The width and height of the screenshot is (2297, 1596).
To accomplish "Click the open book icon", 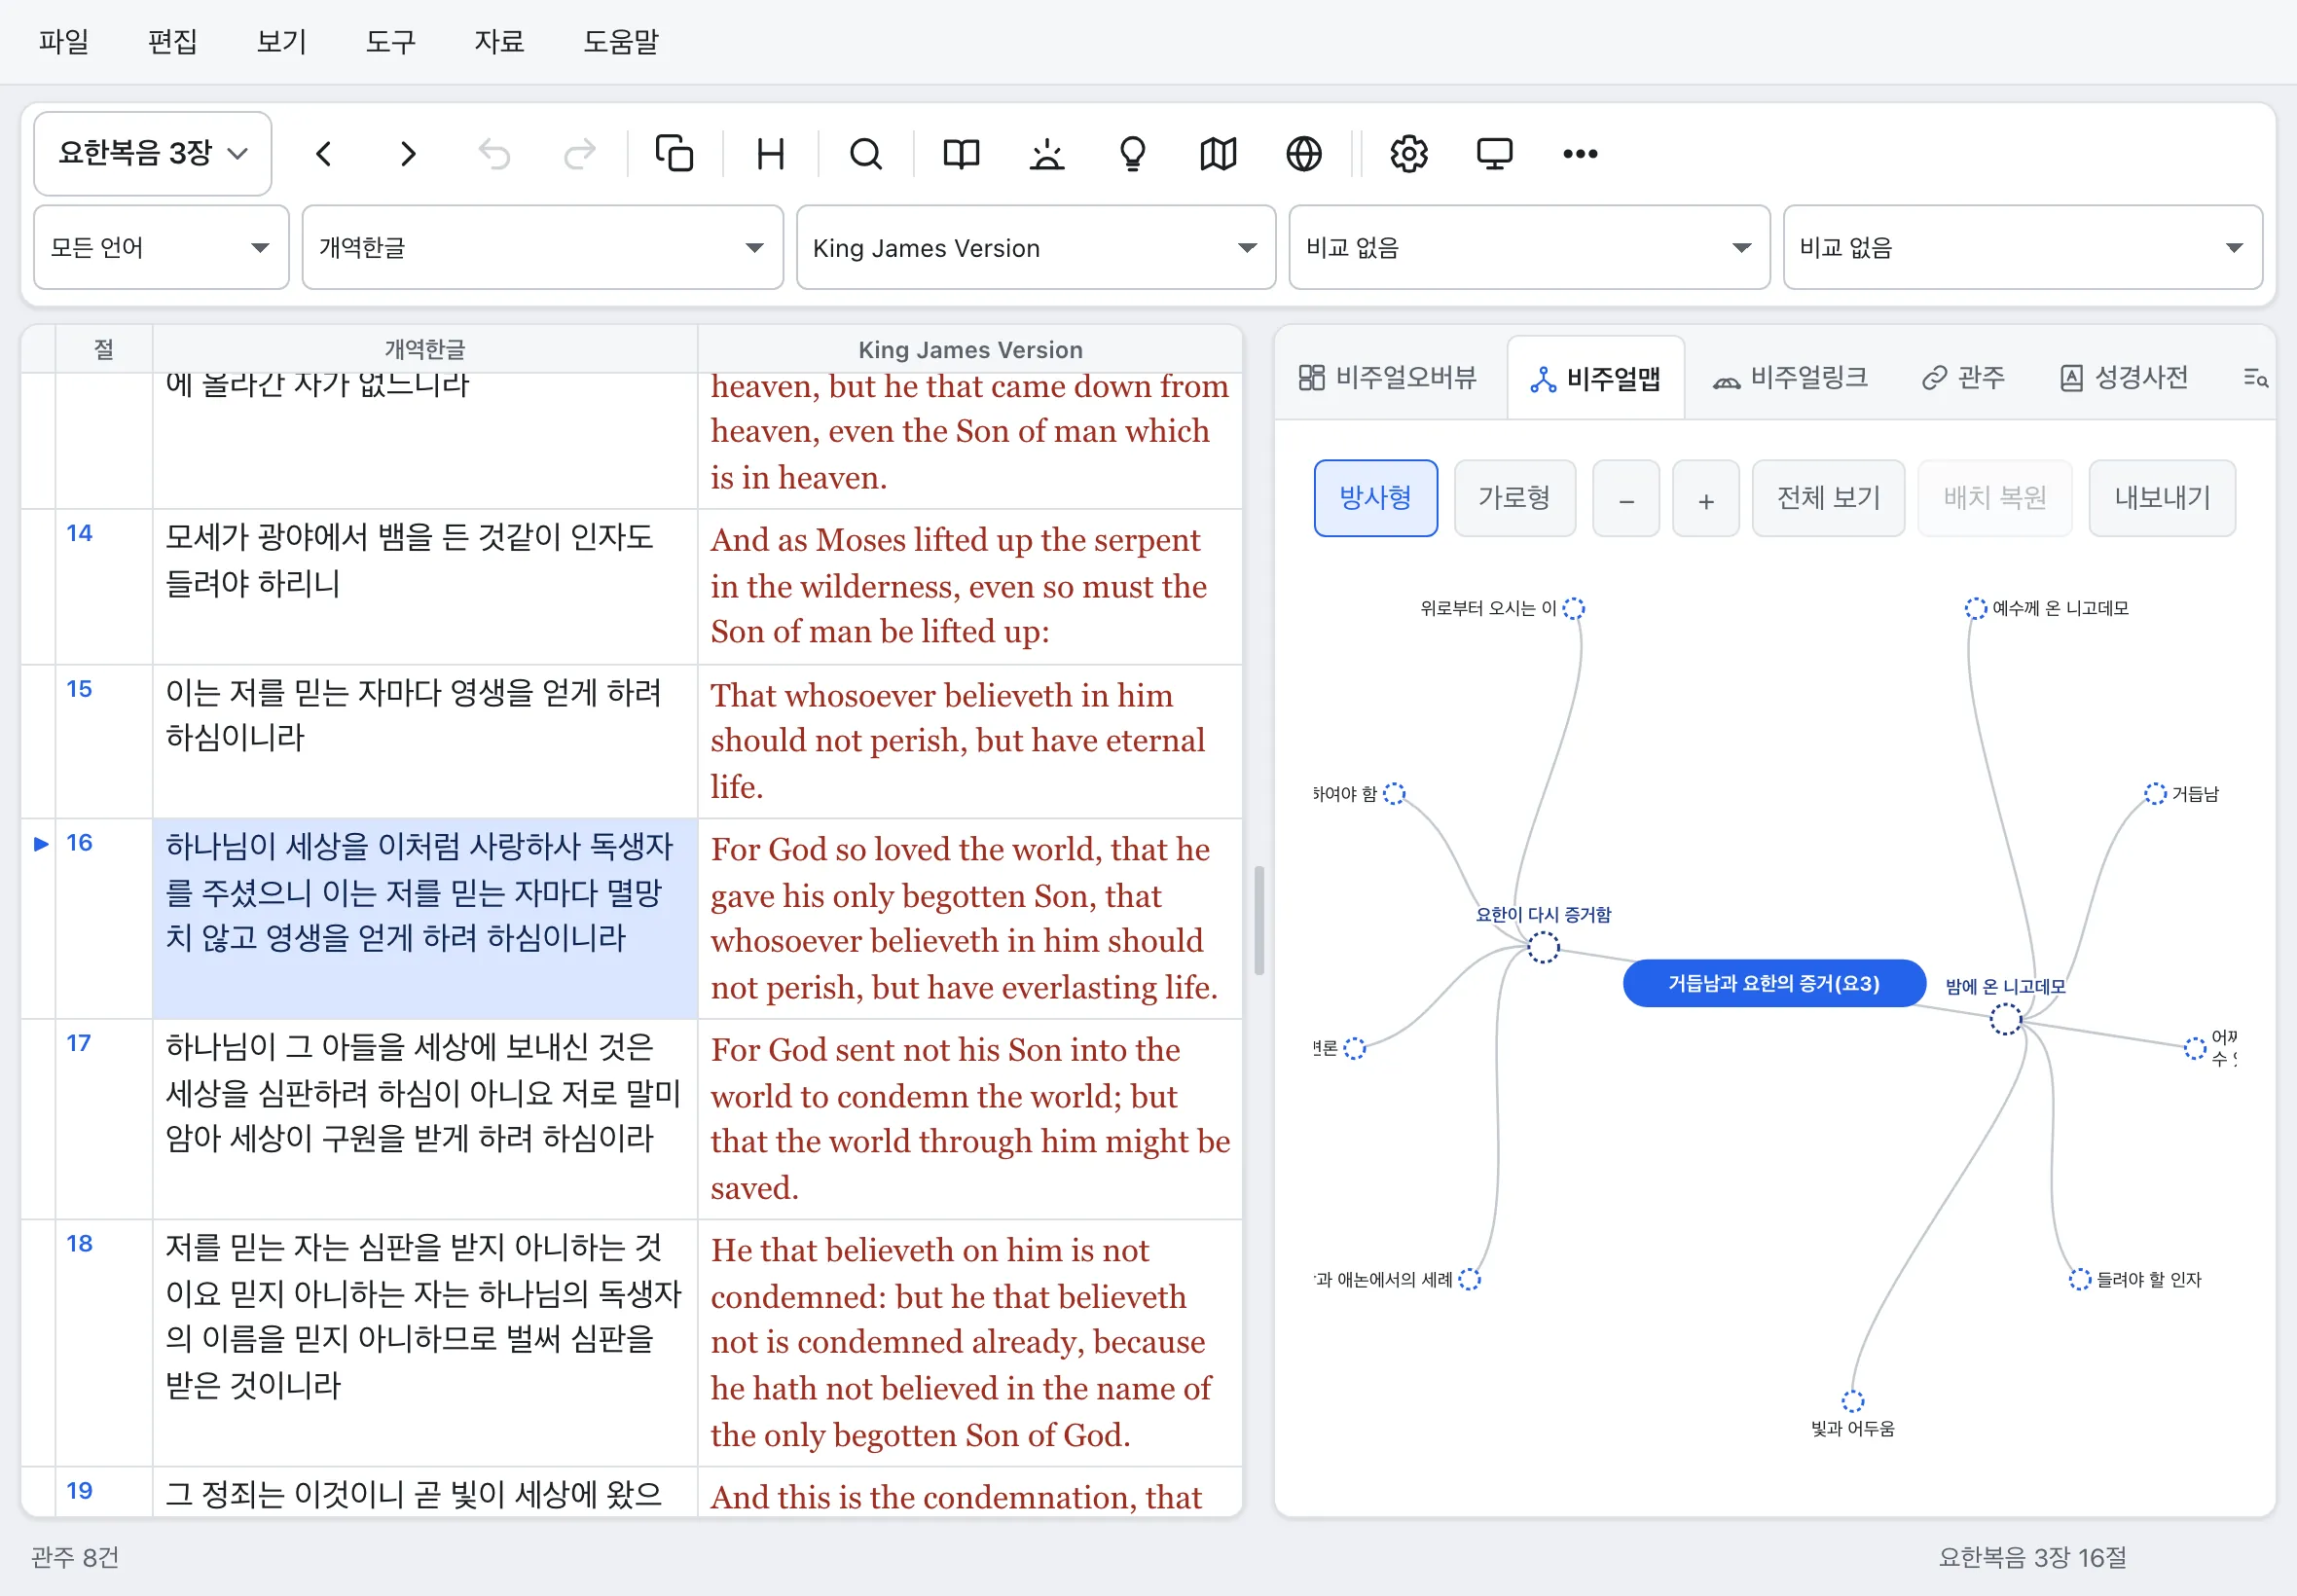I will [961, 154].
